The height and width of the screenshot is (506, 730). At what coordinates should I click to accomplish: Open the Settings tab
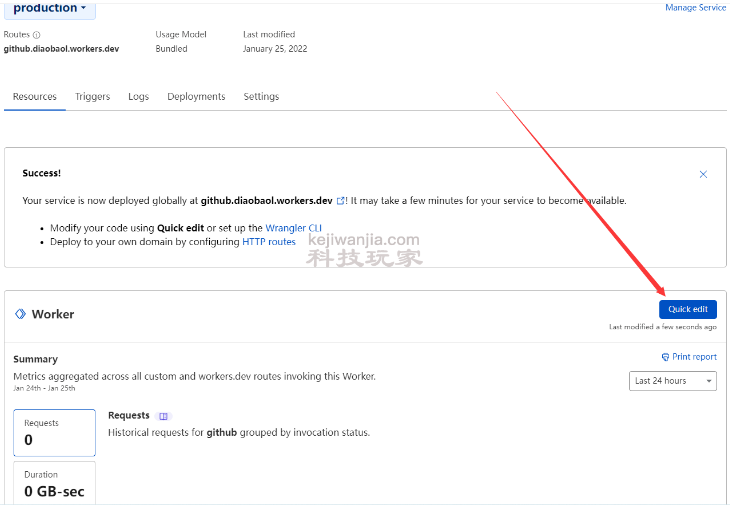pyautogui.click(x=261, y=97)
